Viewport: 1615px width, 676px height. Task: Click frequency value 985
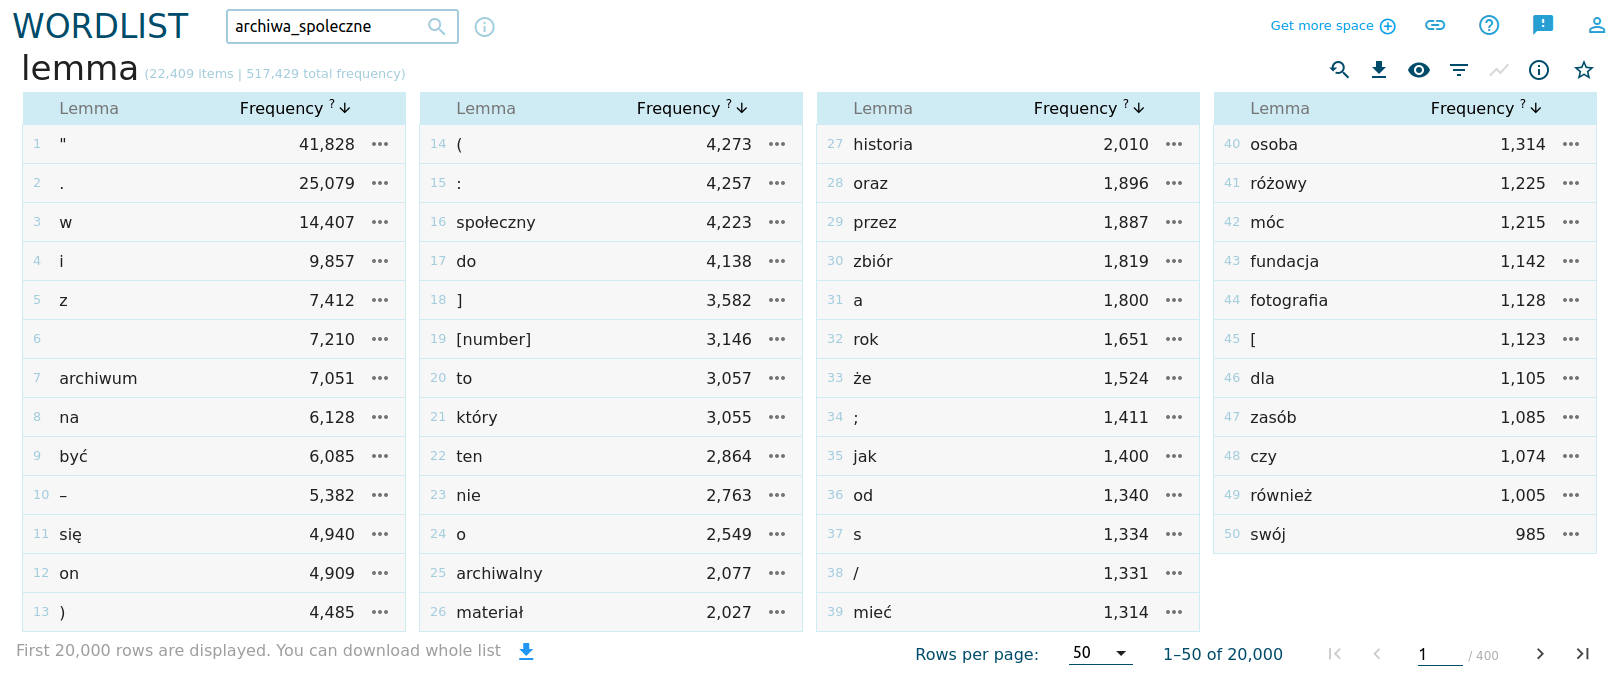point(1530,534)
